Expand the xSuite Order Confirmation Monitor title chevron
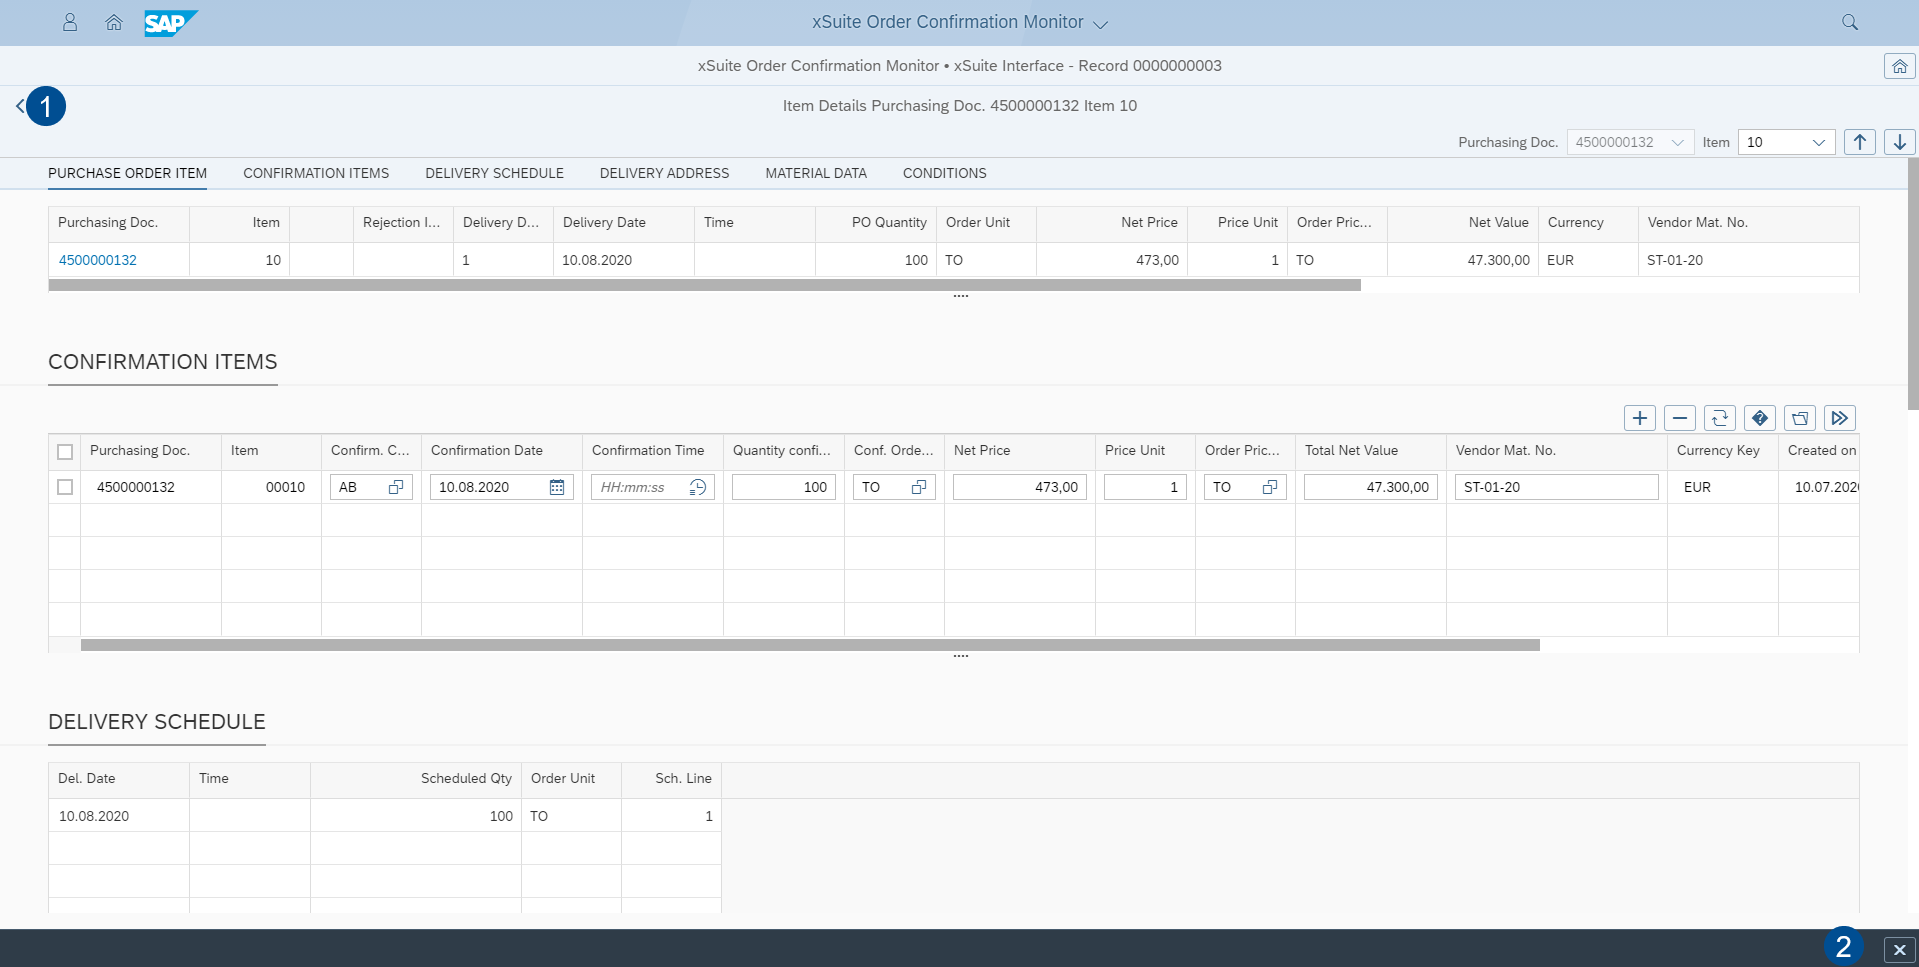The width and height of the screenshot is (1919, 967). pos(1101,22)
